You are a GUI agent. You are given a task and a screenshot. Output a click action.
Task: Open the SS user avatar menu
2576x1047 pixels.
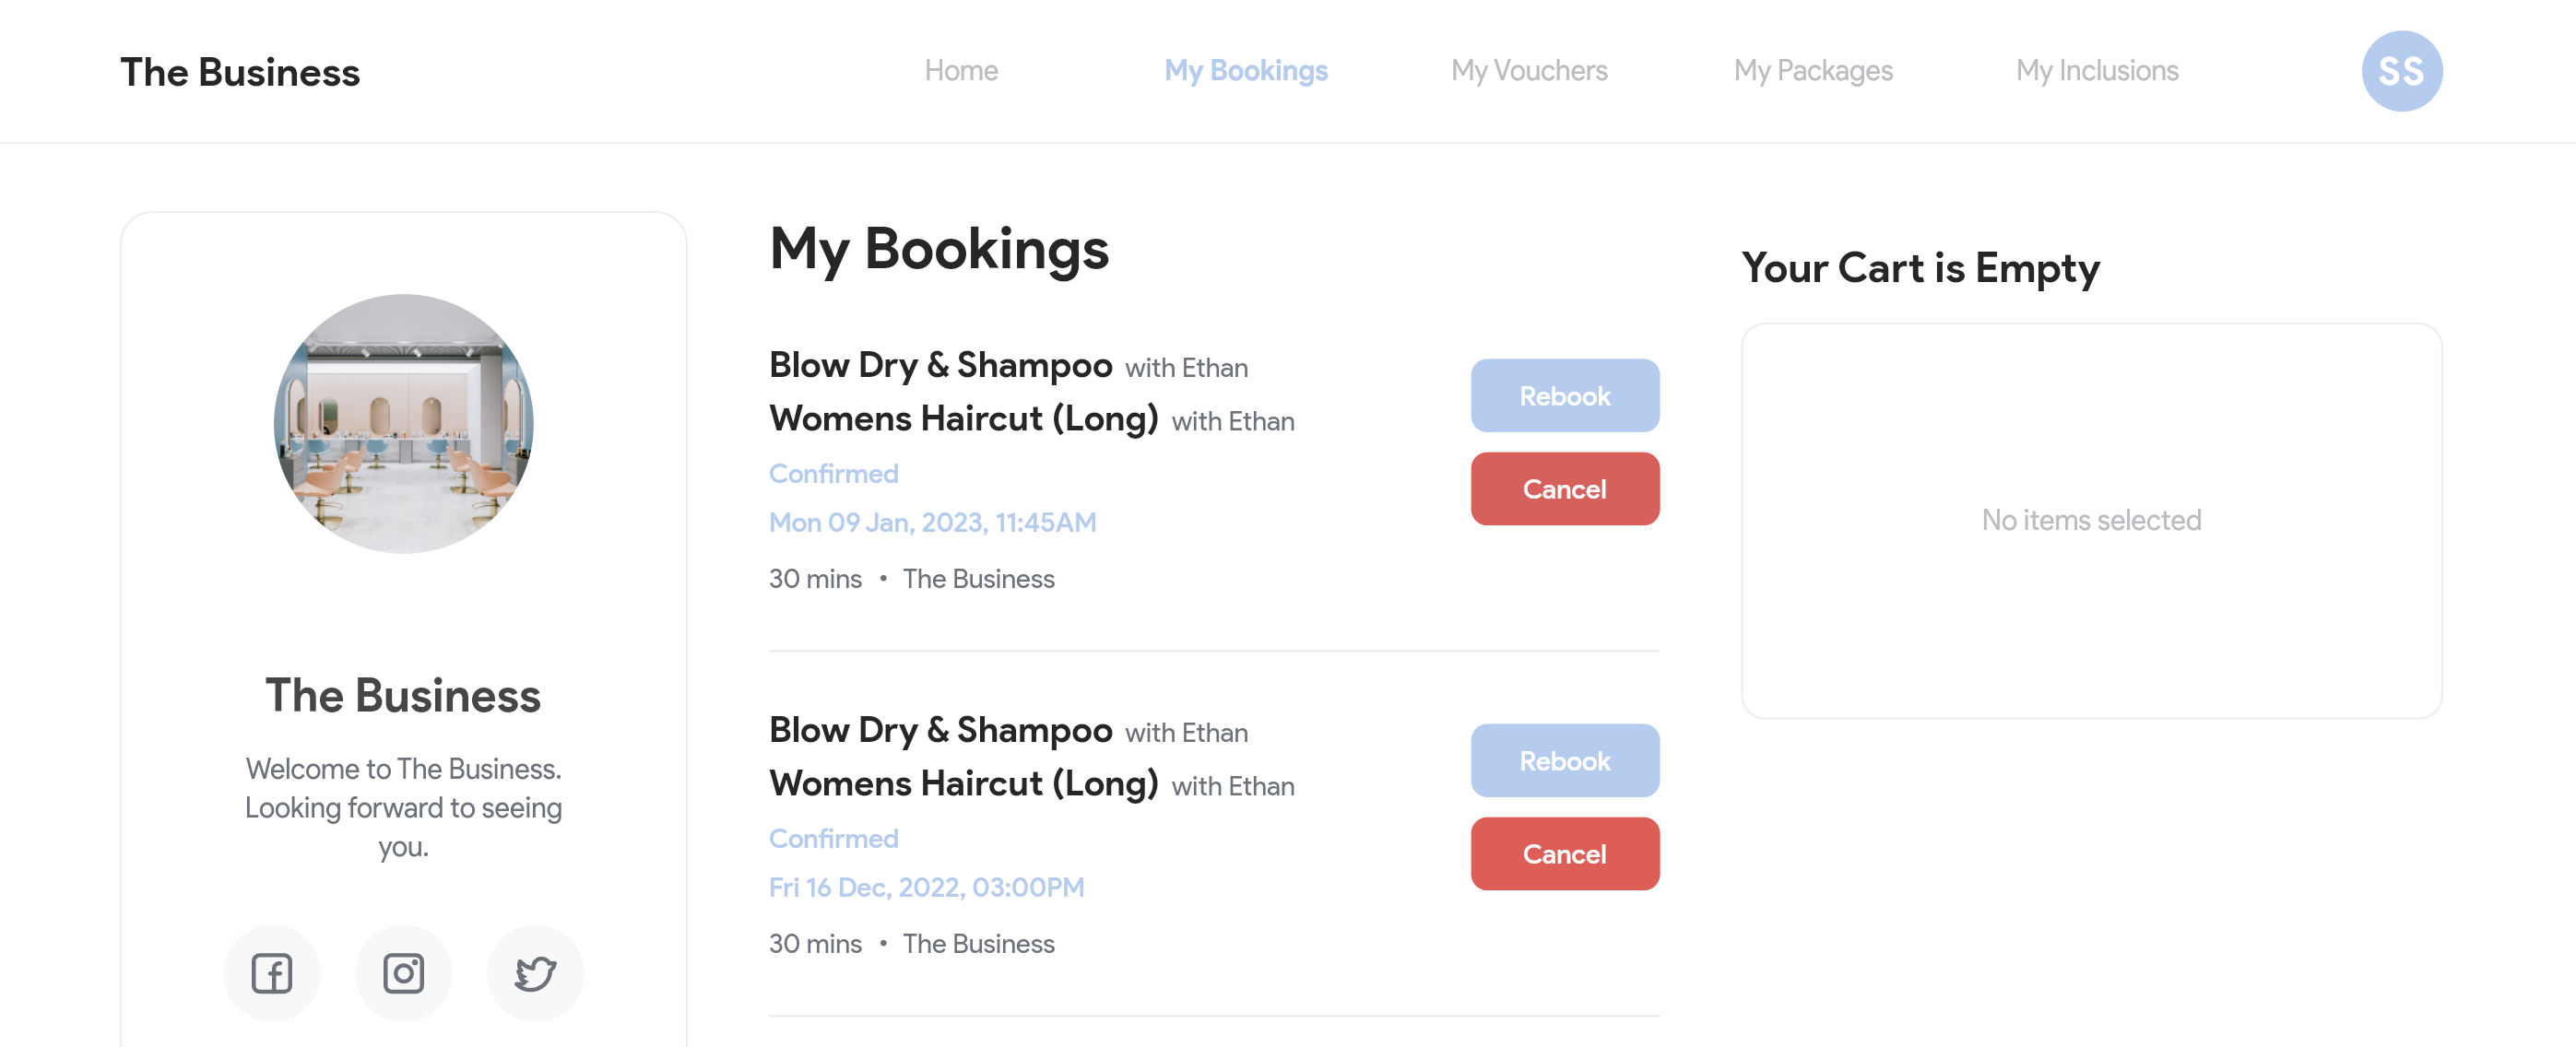point(2402,71)
